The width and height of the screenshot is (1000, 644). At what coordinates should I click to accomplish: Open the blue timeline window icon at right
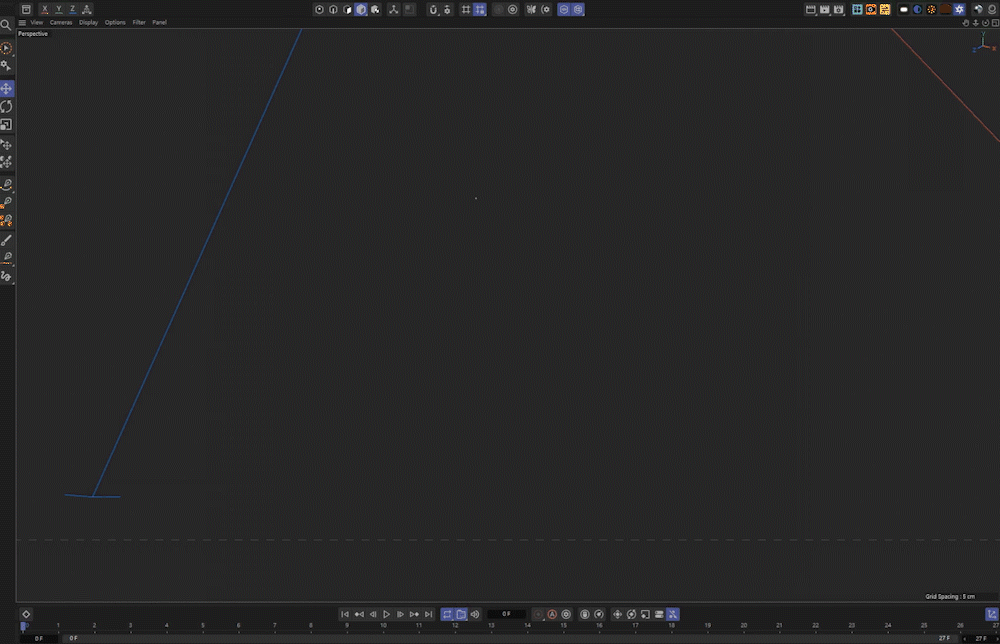992,614
